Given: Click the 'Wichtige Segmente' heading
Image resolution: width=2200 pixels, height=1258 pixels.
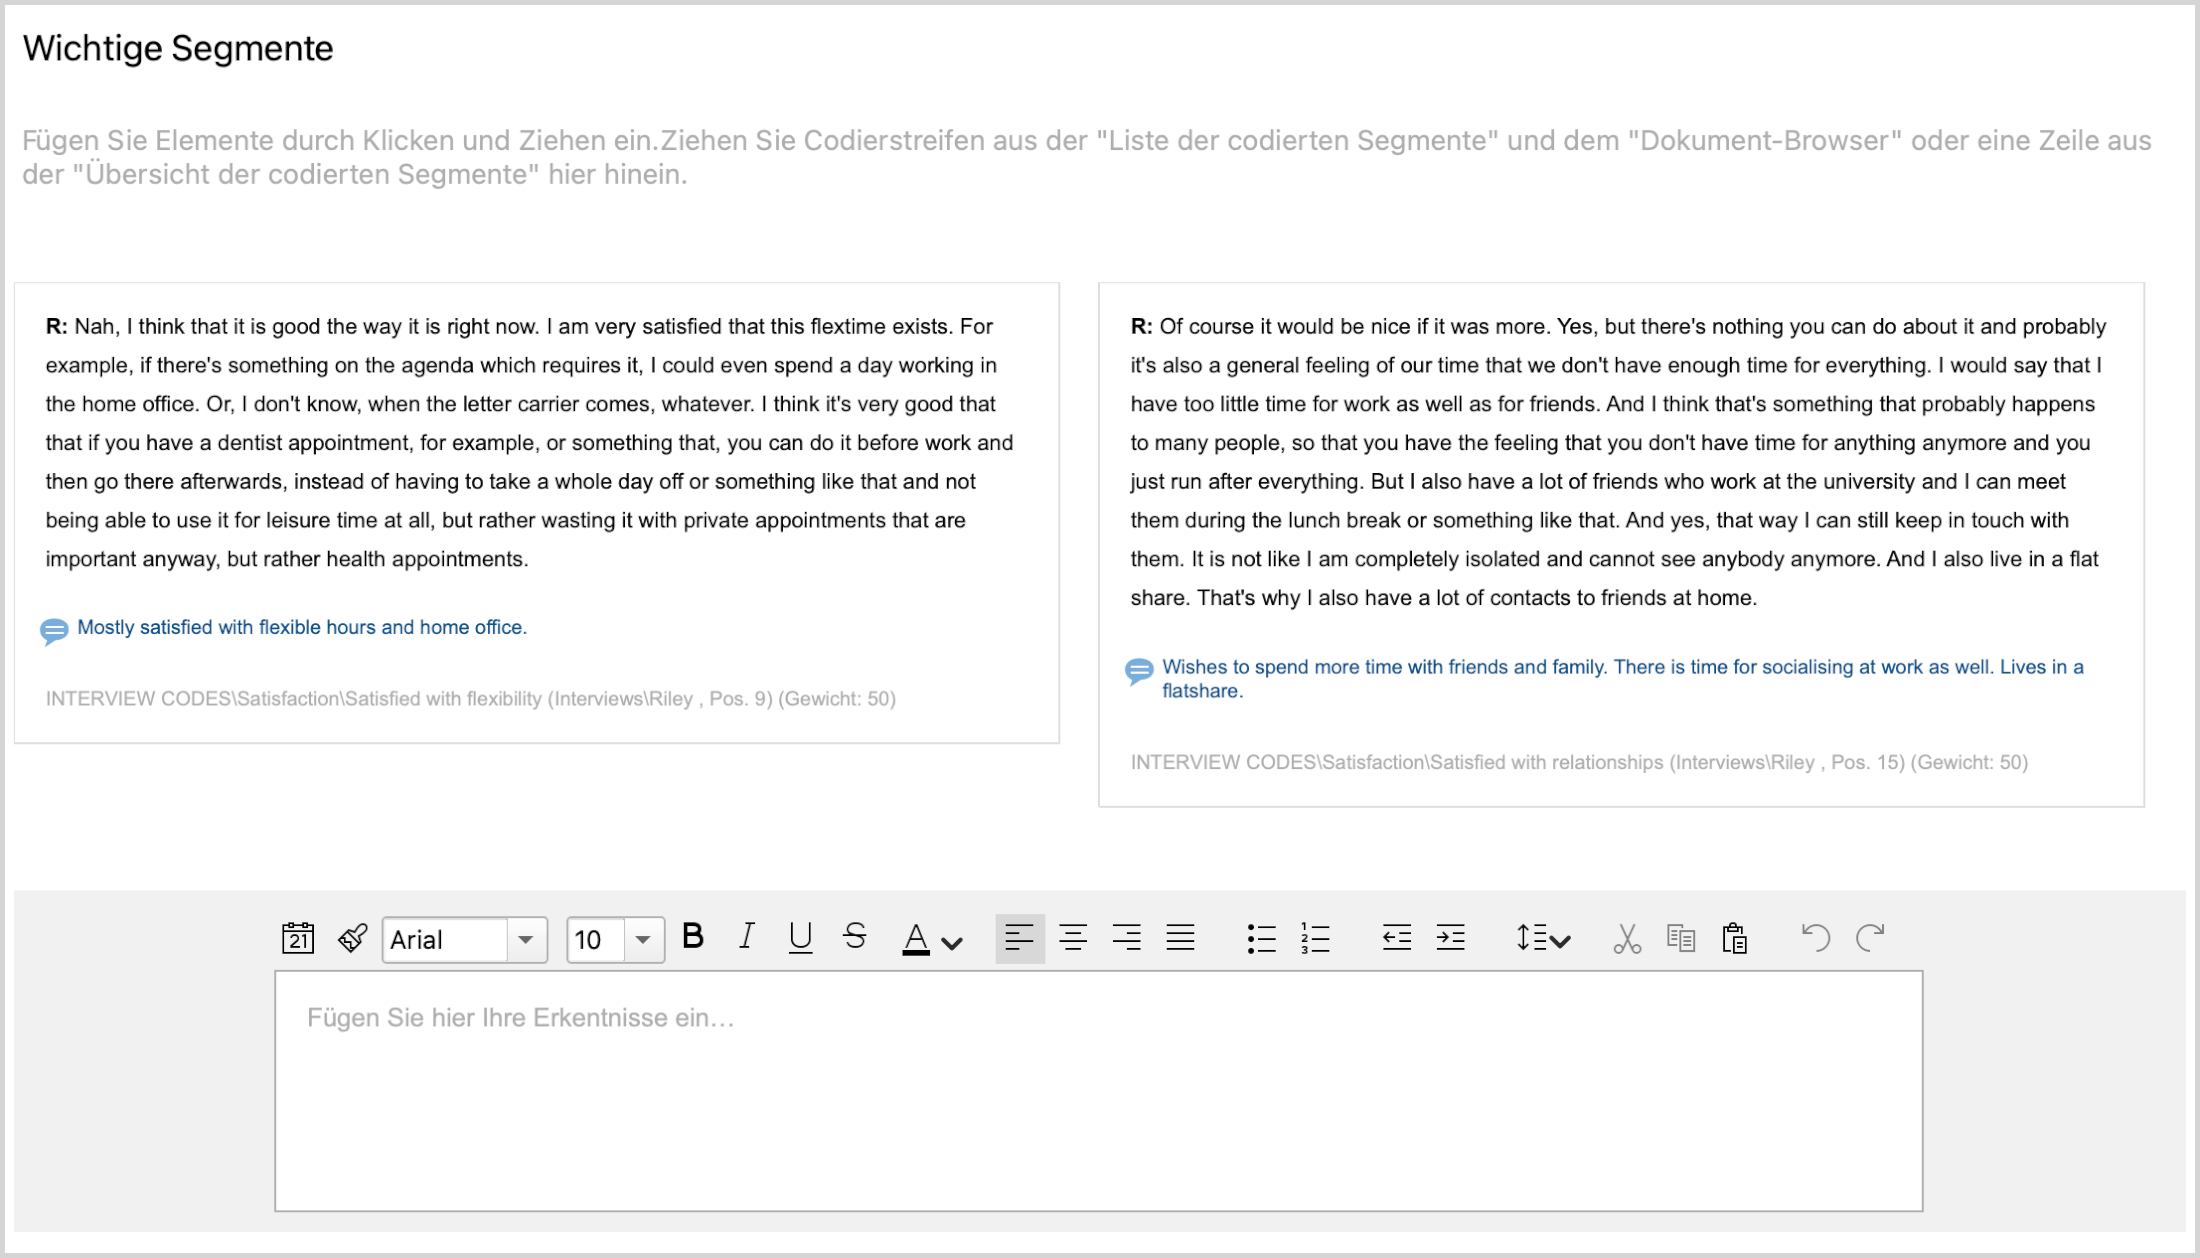Looking at the screenshot, I should click(178, 48).
